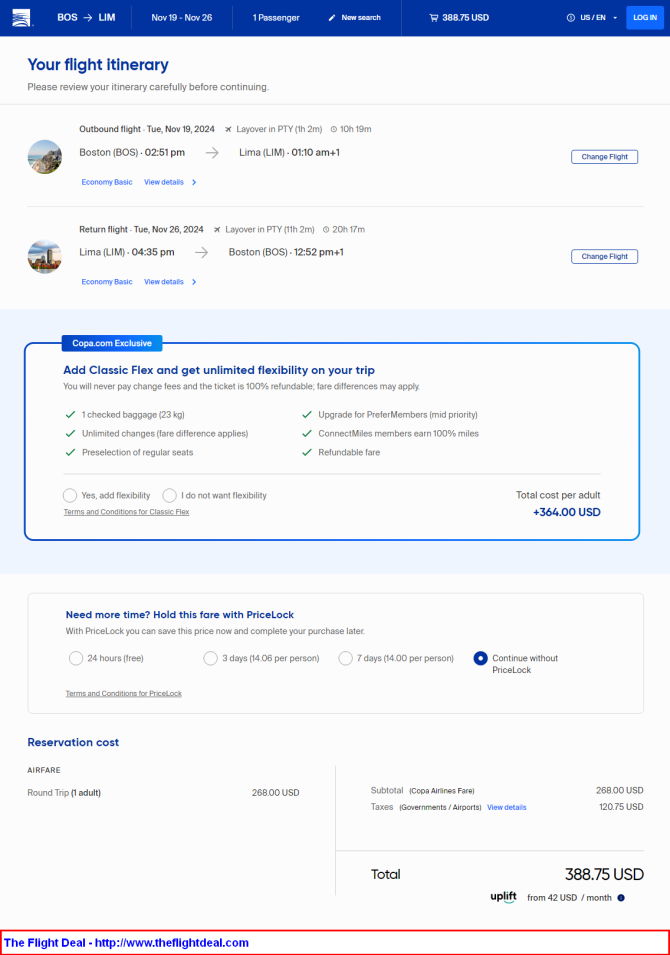Choose 3 days PriceLock option
This screenshot has height=955, width=670.
[x=210, y=658]
